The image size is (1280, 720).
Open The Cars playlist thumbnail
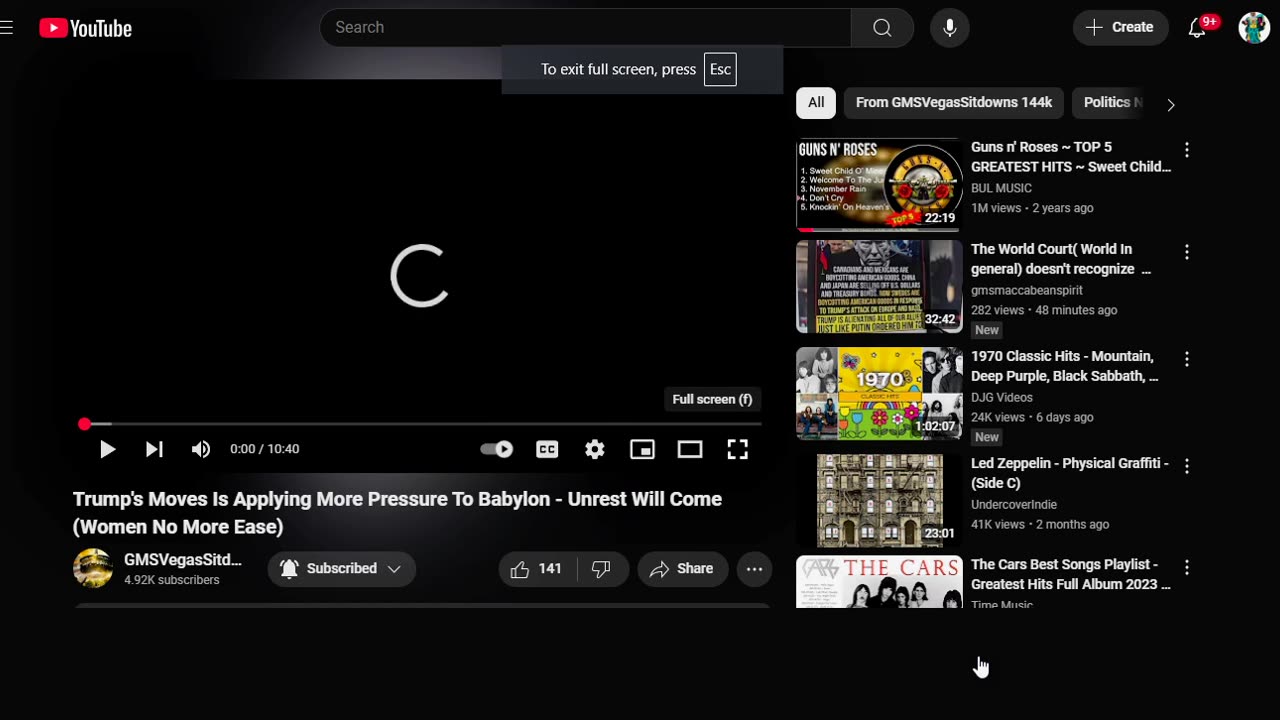(879, 582)
